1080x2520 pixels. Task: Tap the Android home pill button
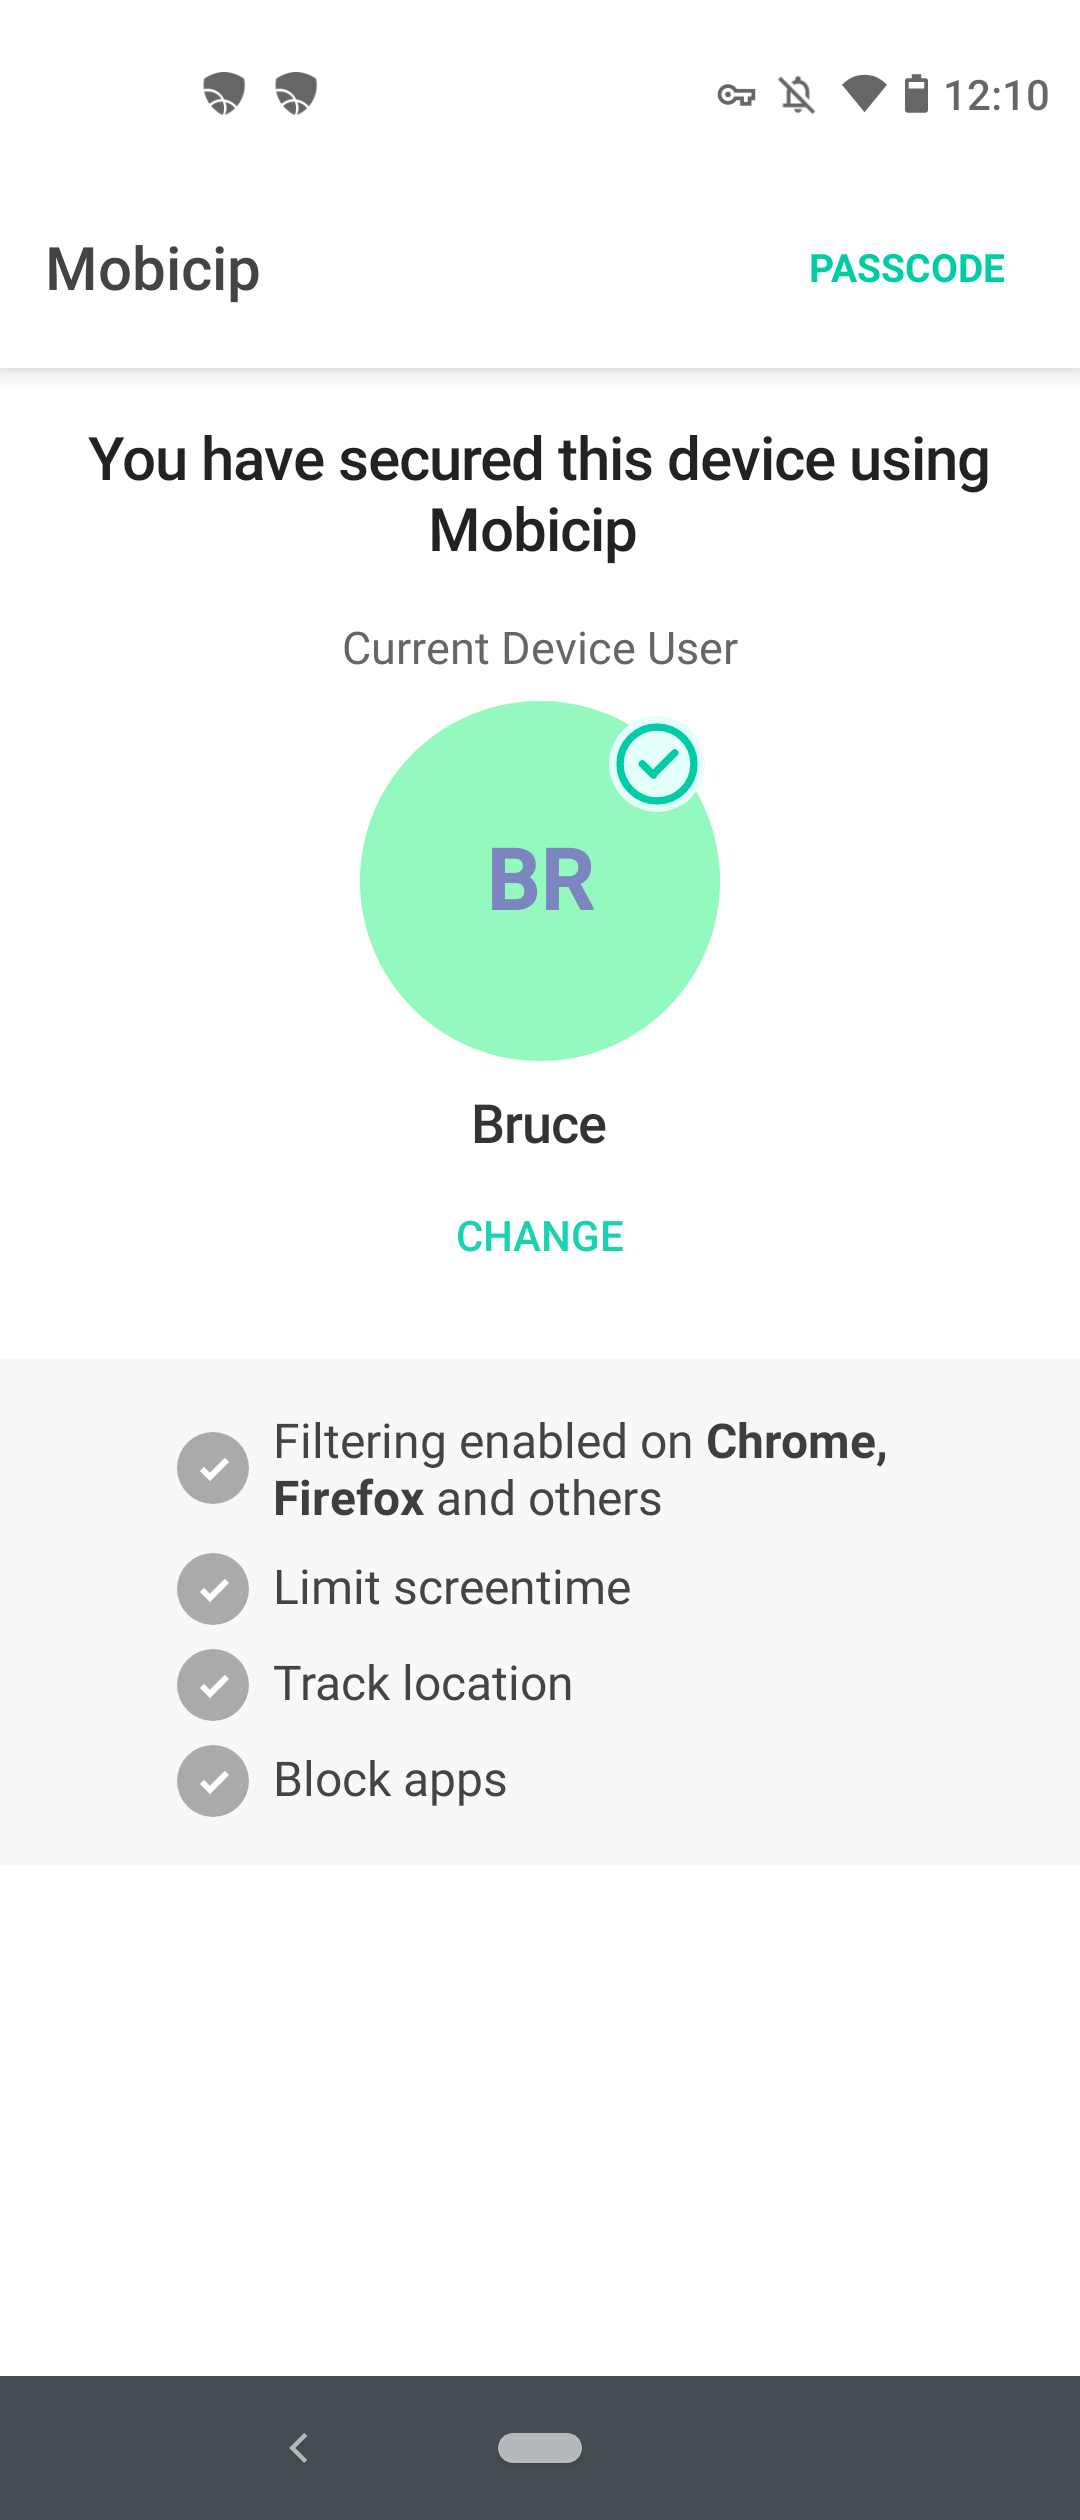[x=540, y=2447]
